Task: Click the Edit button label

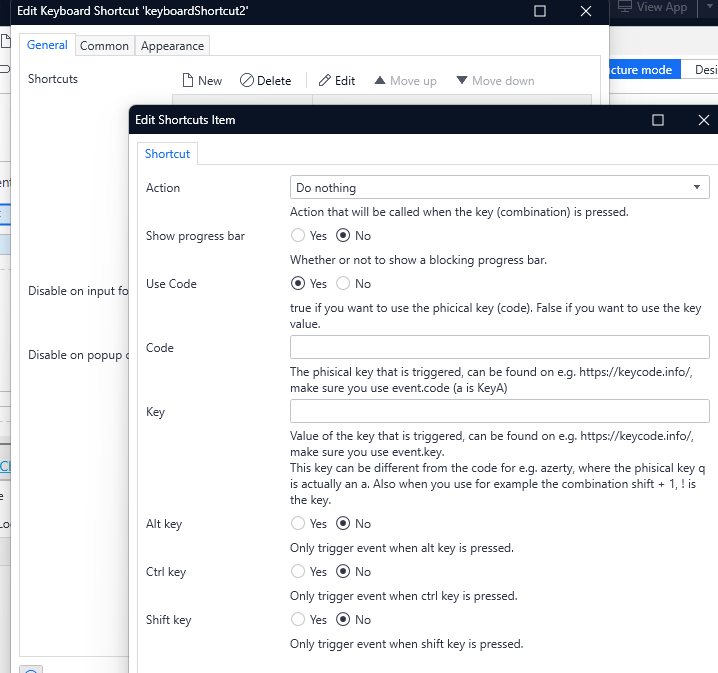Action: pos(345,81)
